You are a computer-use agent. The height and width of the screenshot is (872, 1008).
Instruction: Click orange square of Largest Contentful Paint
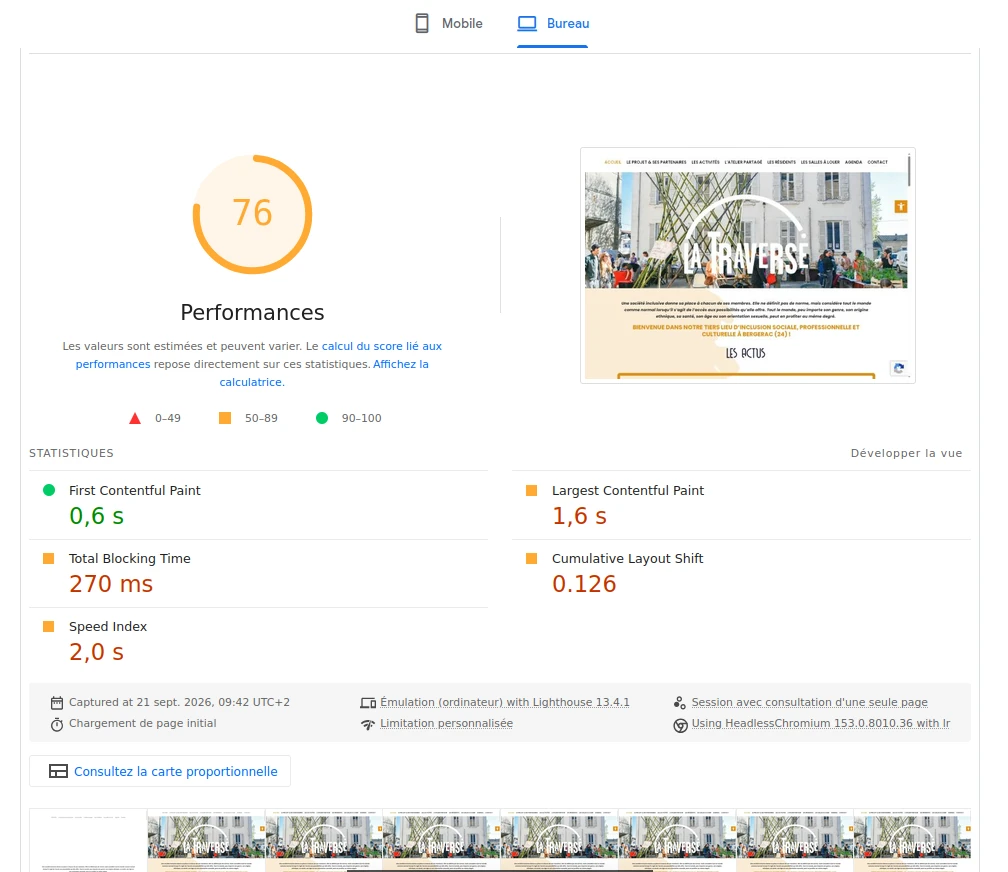532,491
